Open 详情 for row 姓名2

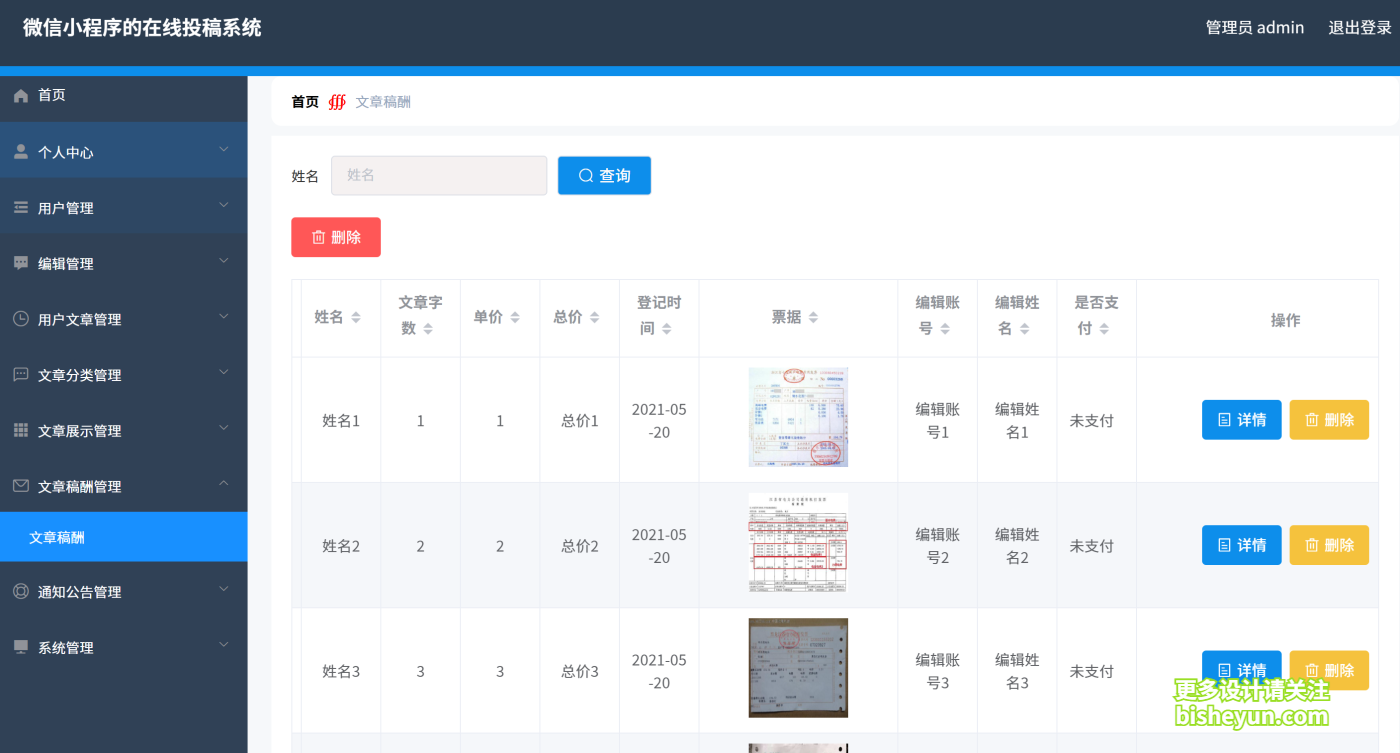click(x=1241, y=545)
